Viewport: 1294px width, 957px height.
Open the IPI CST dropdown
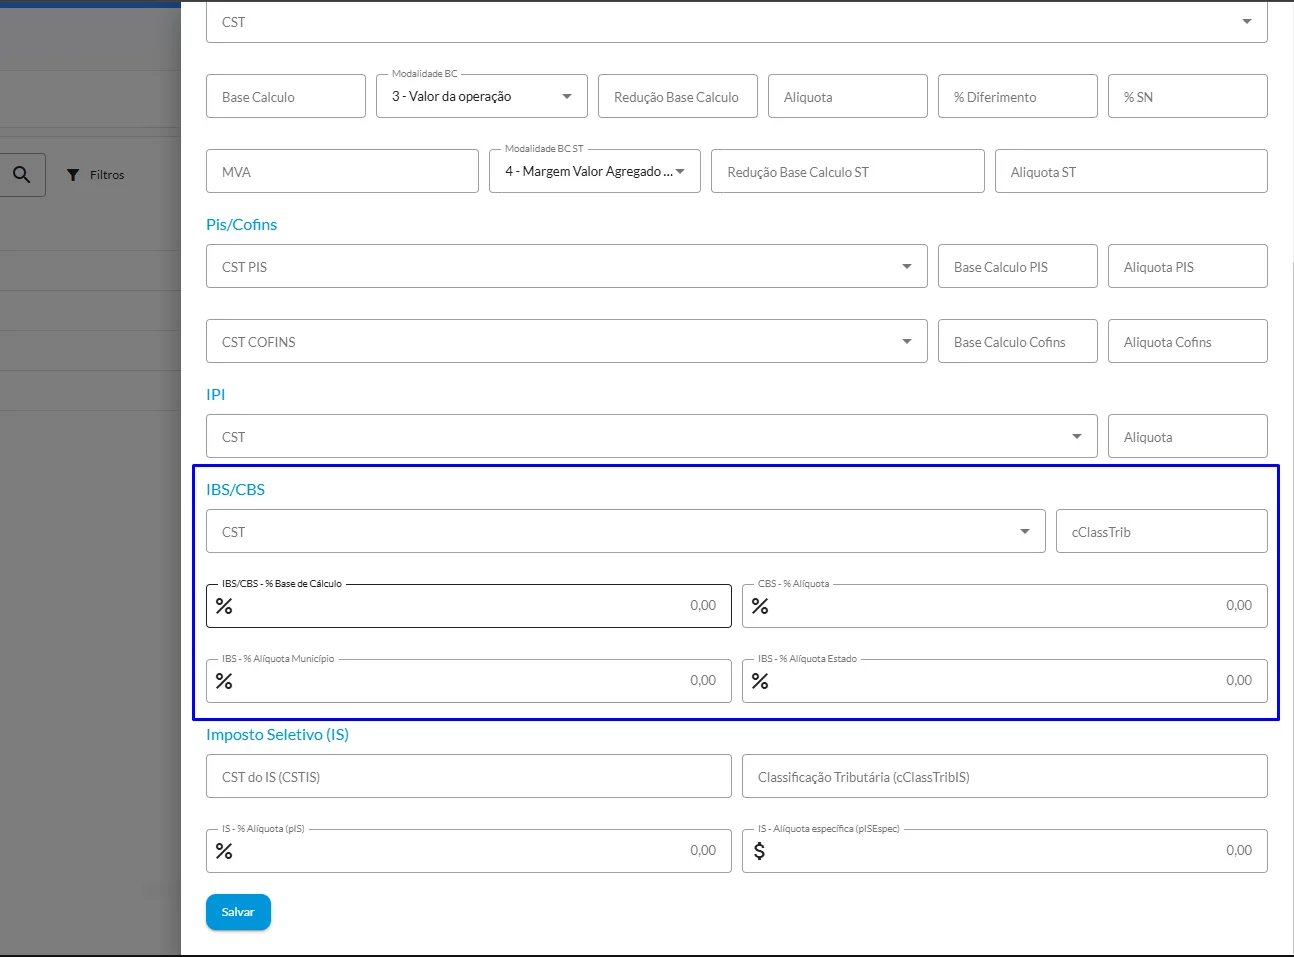pos(652,436)
